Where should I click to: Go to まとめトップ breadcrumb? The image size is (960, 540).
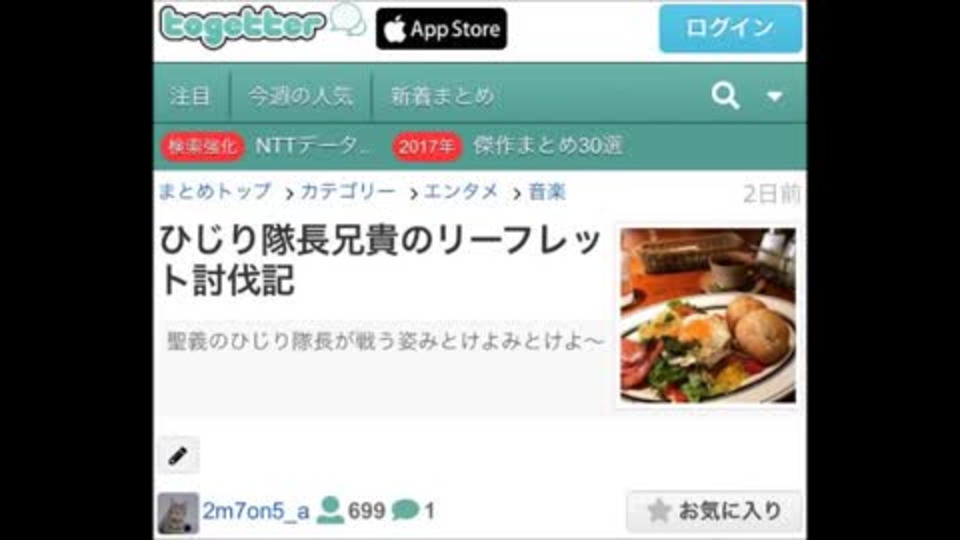coord(215,191)
